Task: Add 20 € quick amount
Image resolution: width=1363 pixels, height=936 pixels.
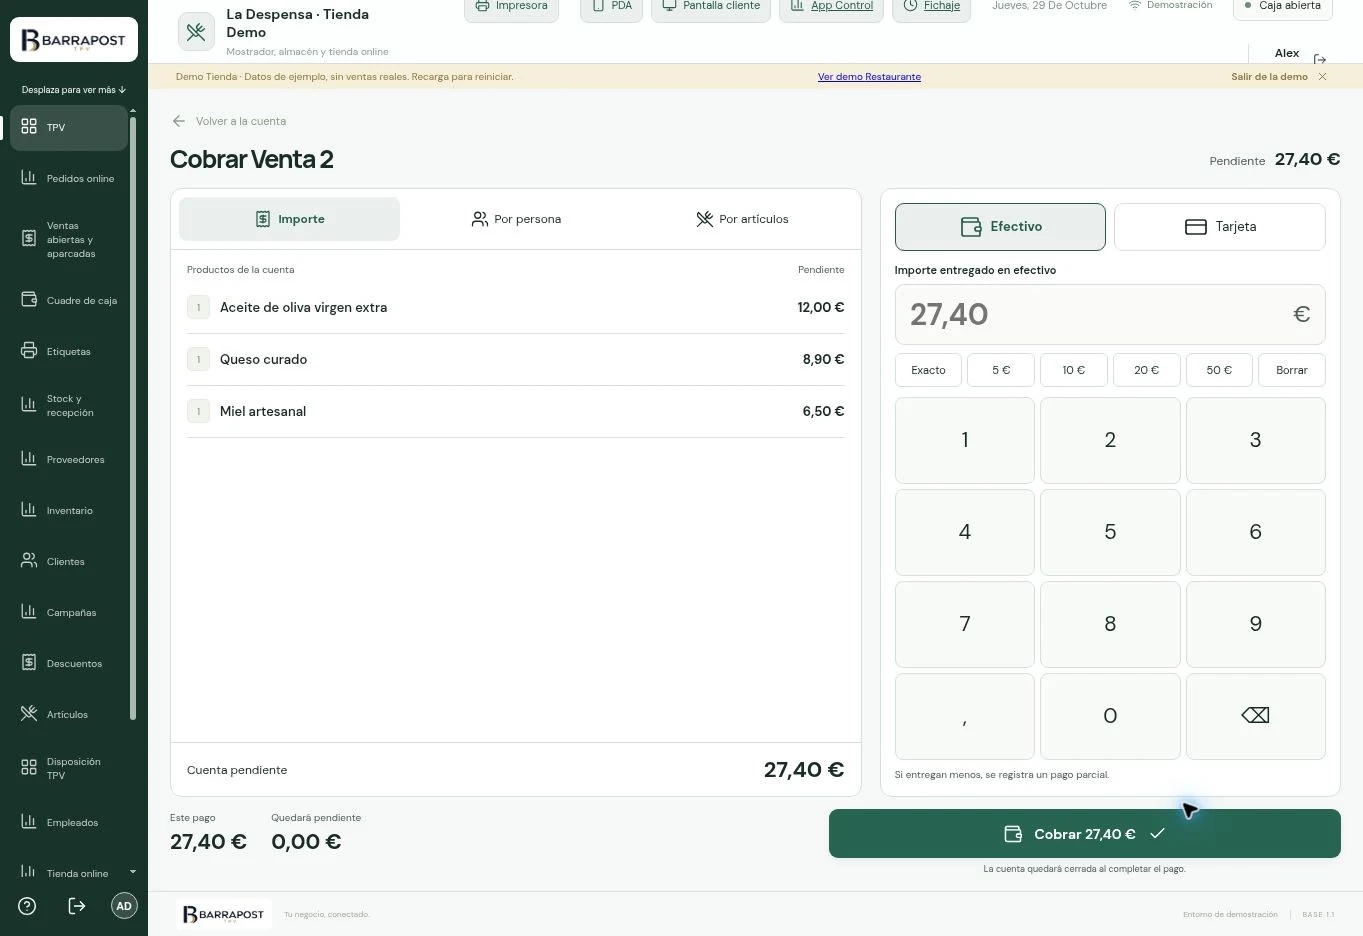Action: (1146, 370)
